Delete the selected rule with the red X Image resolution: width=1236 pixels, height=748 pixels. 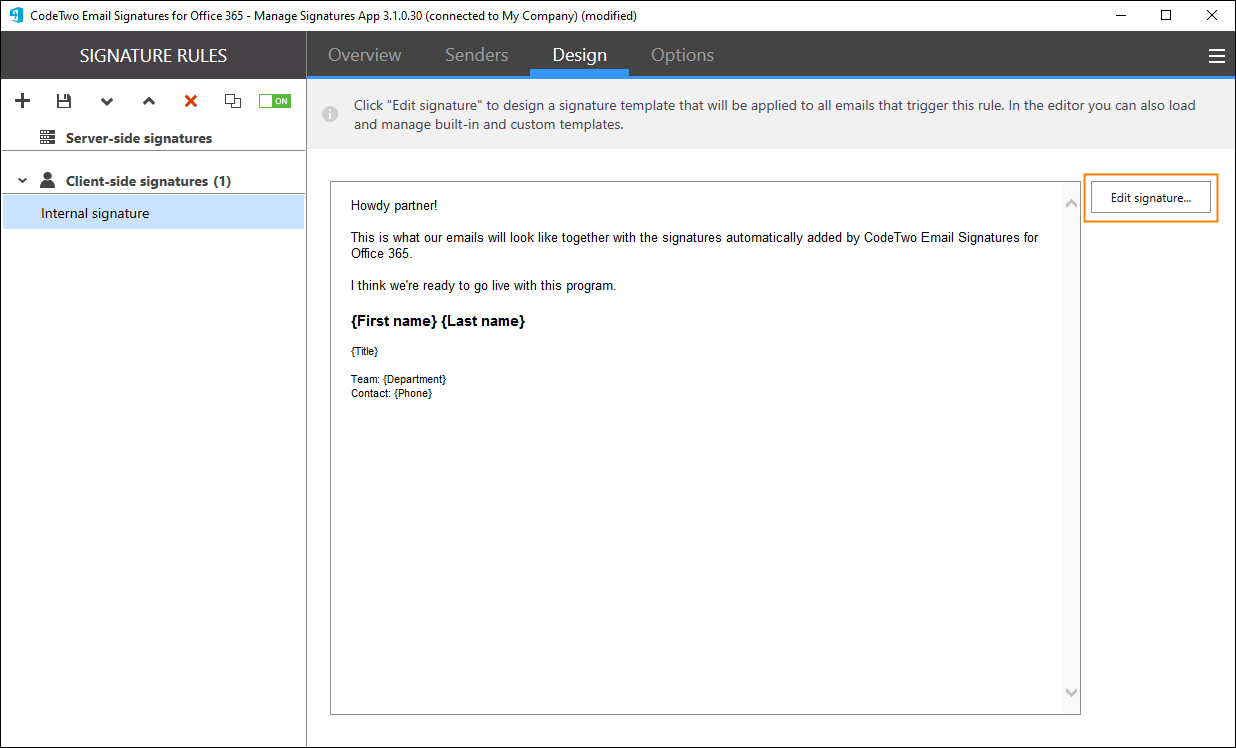tap(190, 100)
